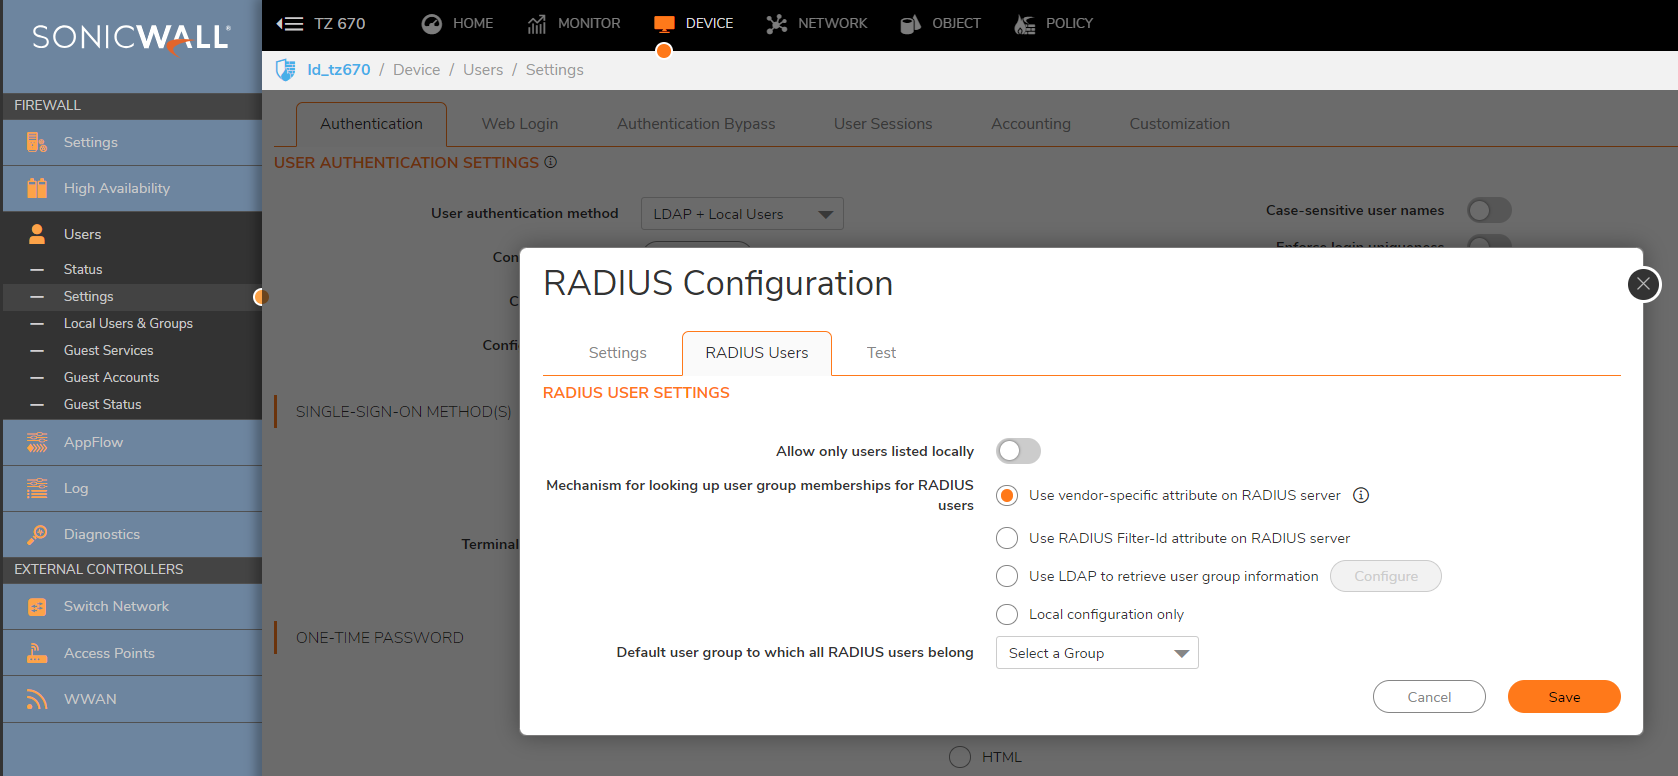The width and height of the screenshot is (1678, 776).
Task: Open the Select a Group dropdown
Action: (1097, 653)
